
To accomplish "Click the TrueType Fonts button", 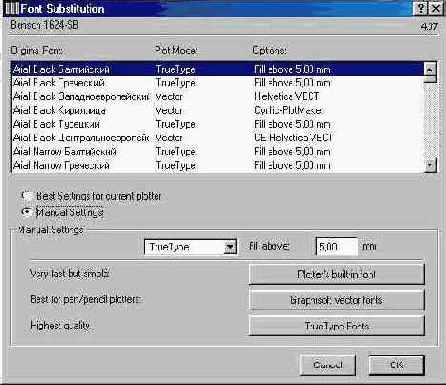I will [336, 326].
